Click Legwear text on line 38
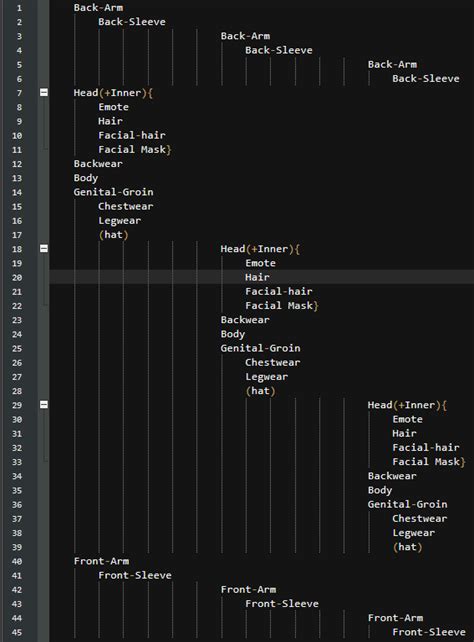474x642 pixels. pyautogui.click(x=413, y=533)
